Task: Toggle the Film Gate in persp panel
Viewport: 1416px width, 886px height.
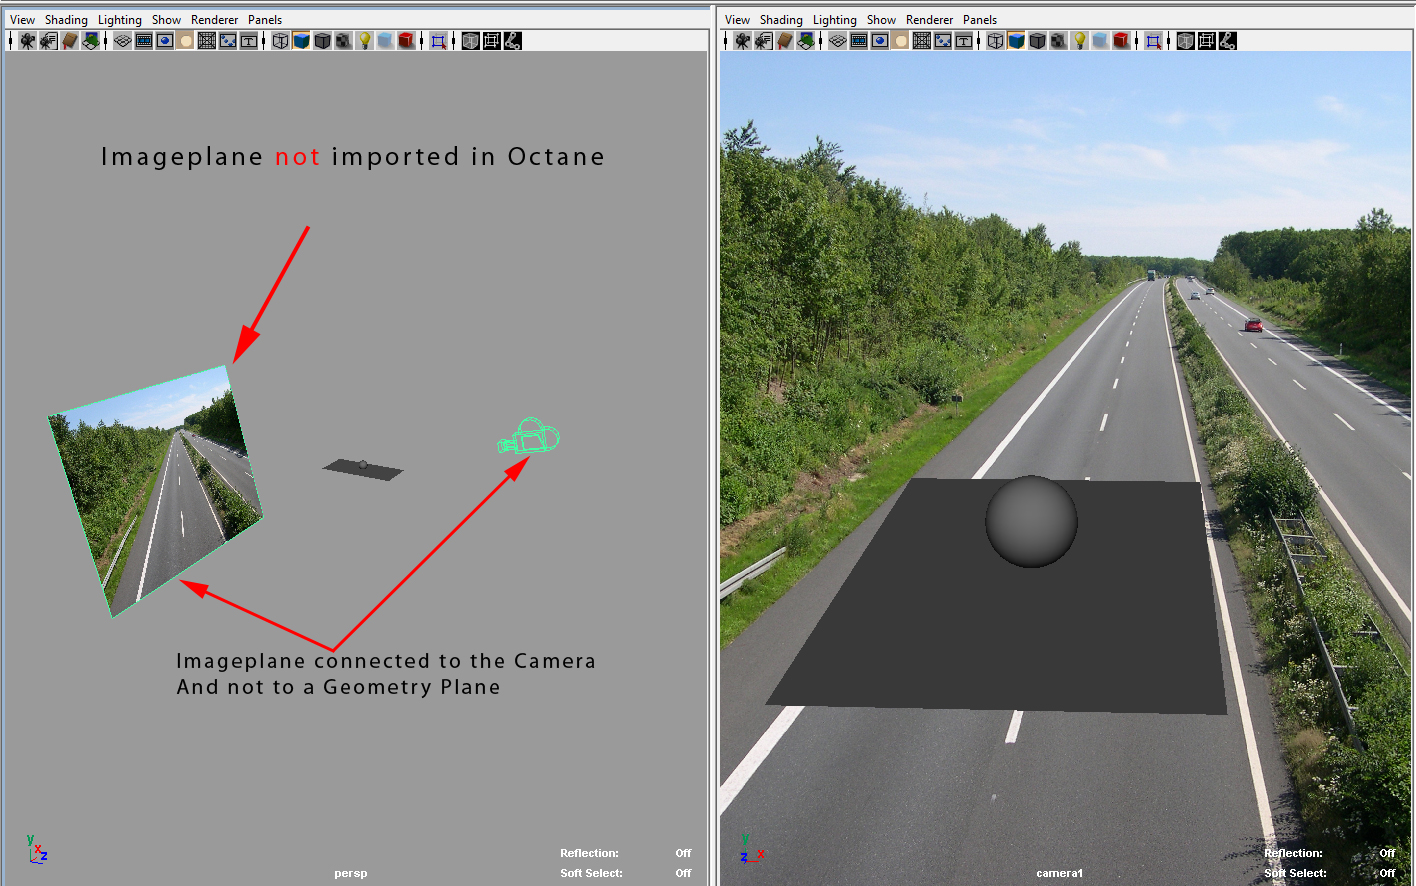Action: point(144,41)
